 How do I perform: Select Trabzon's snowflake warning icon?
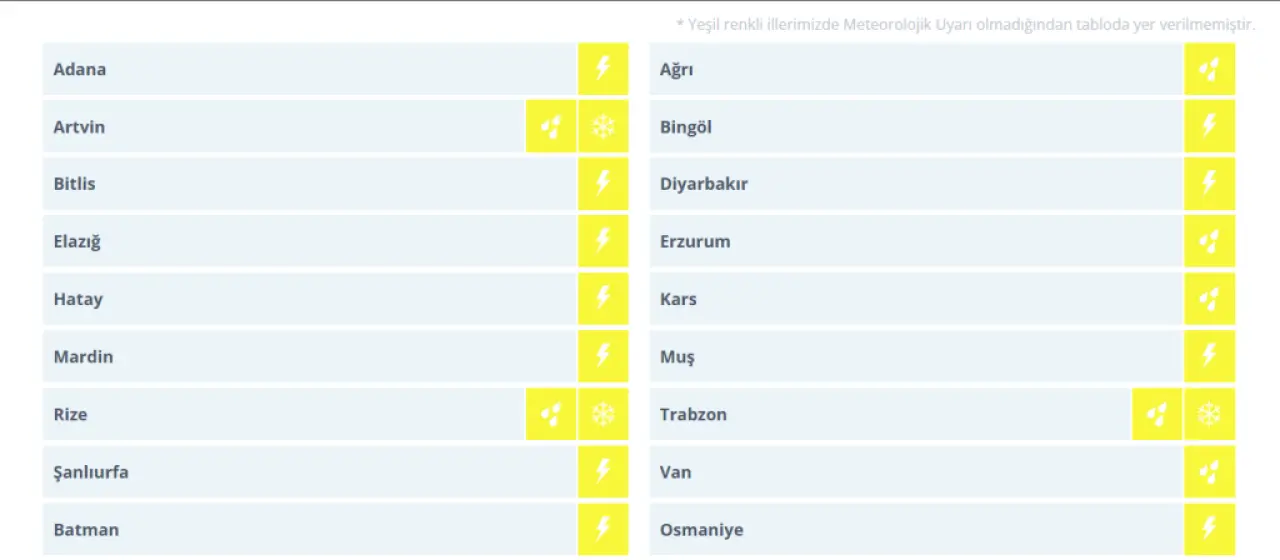(1209, 414)
